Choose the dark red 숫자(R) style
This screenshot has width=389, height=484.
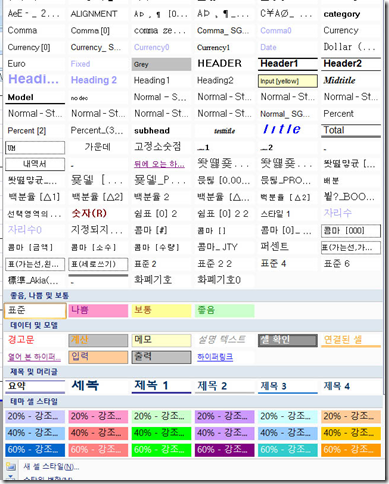[x=98, y=214]
